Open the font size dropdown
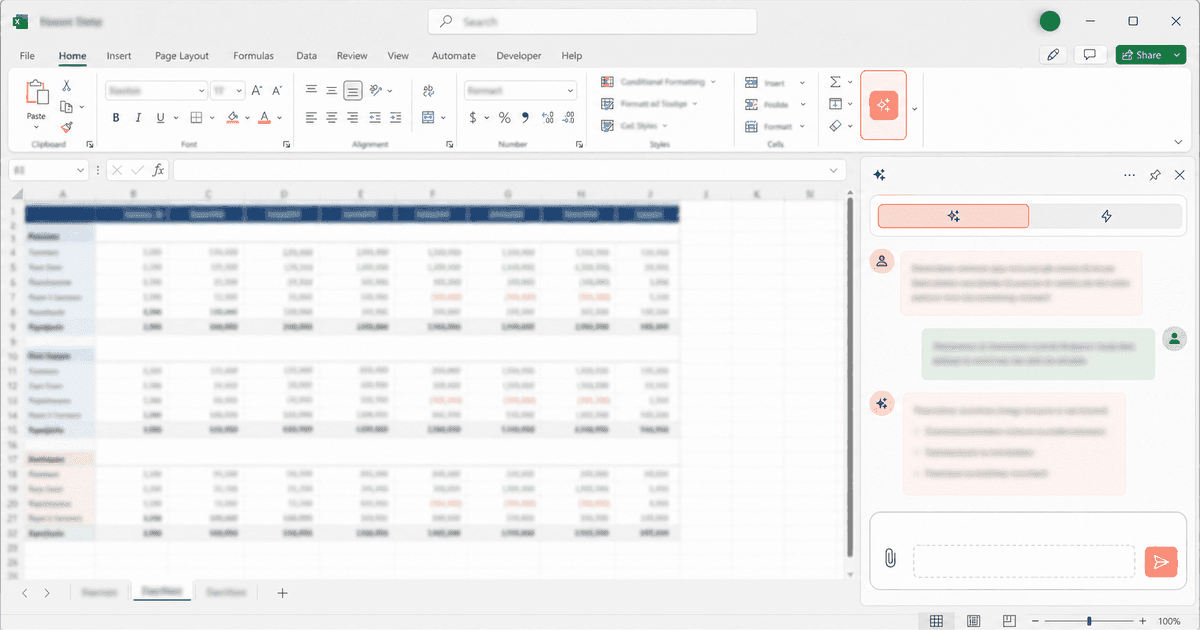The image size is (1200, 630). point(240,90)
